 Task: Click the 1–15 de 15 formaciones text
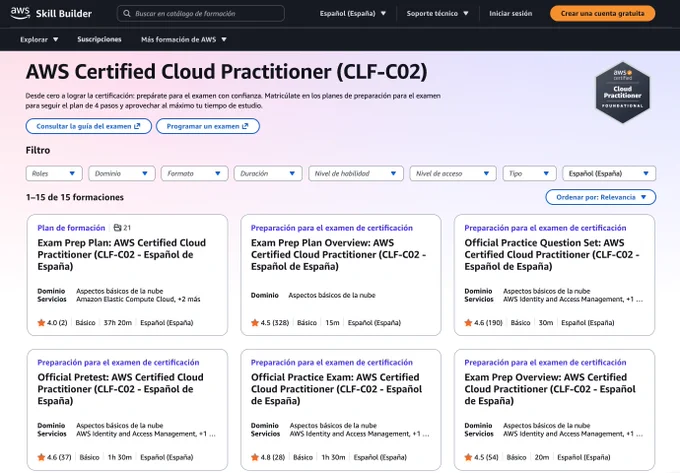pos(75,197)
